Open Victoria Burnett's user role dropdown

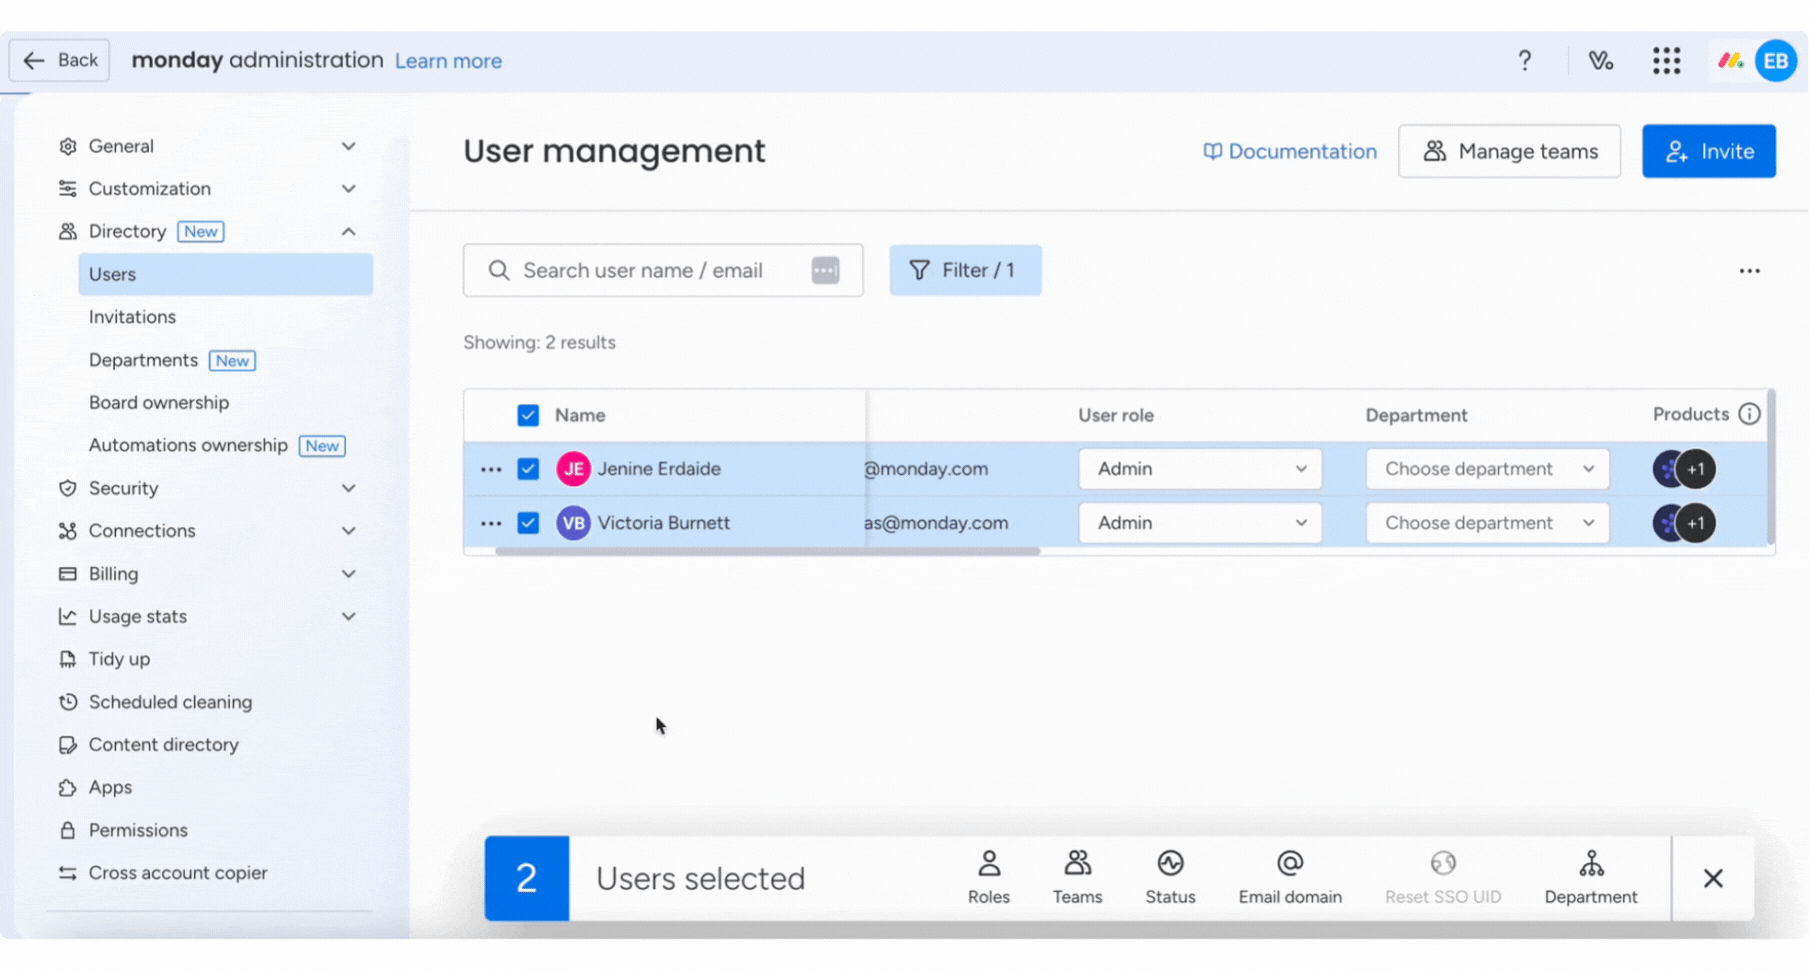1200,523
